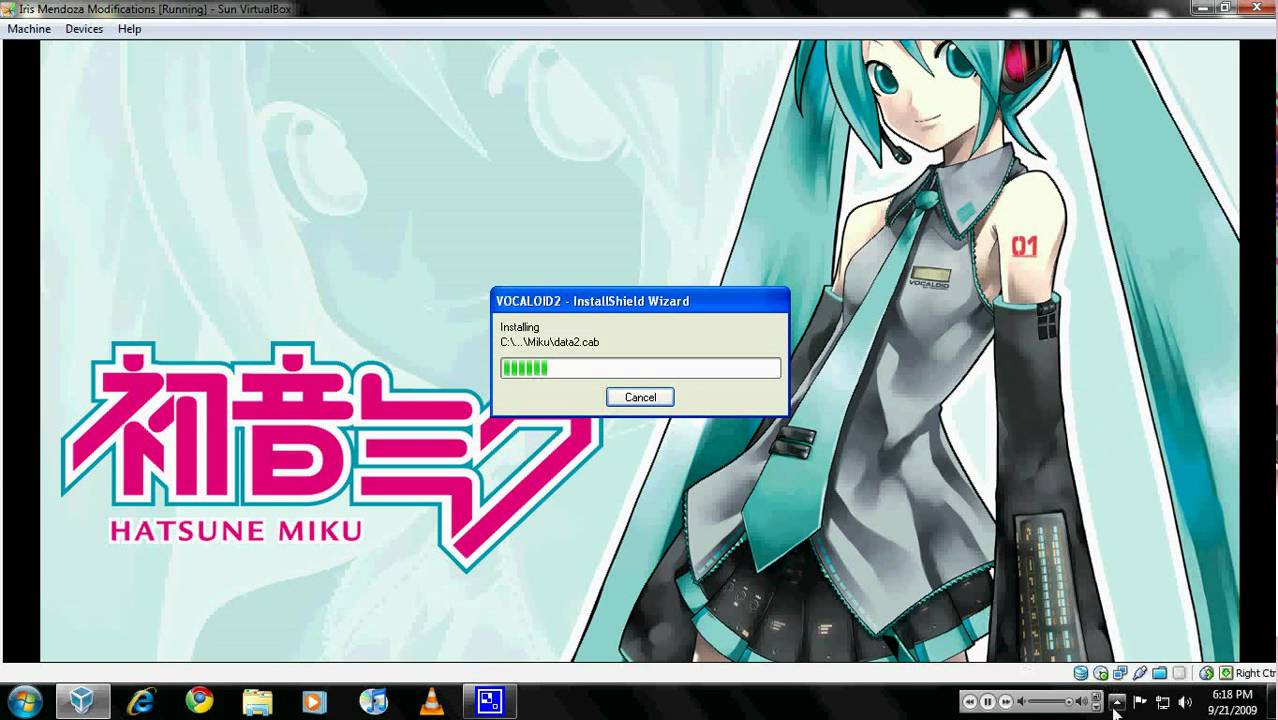Open the system volume tray icon

[x=1185, y=702]
